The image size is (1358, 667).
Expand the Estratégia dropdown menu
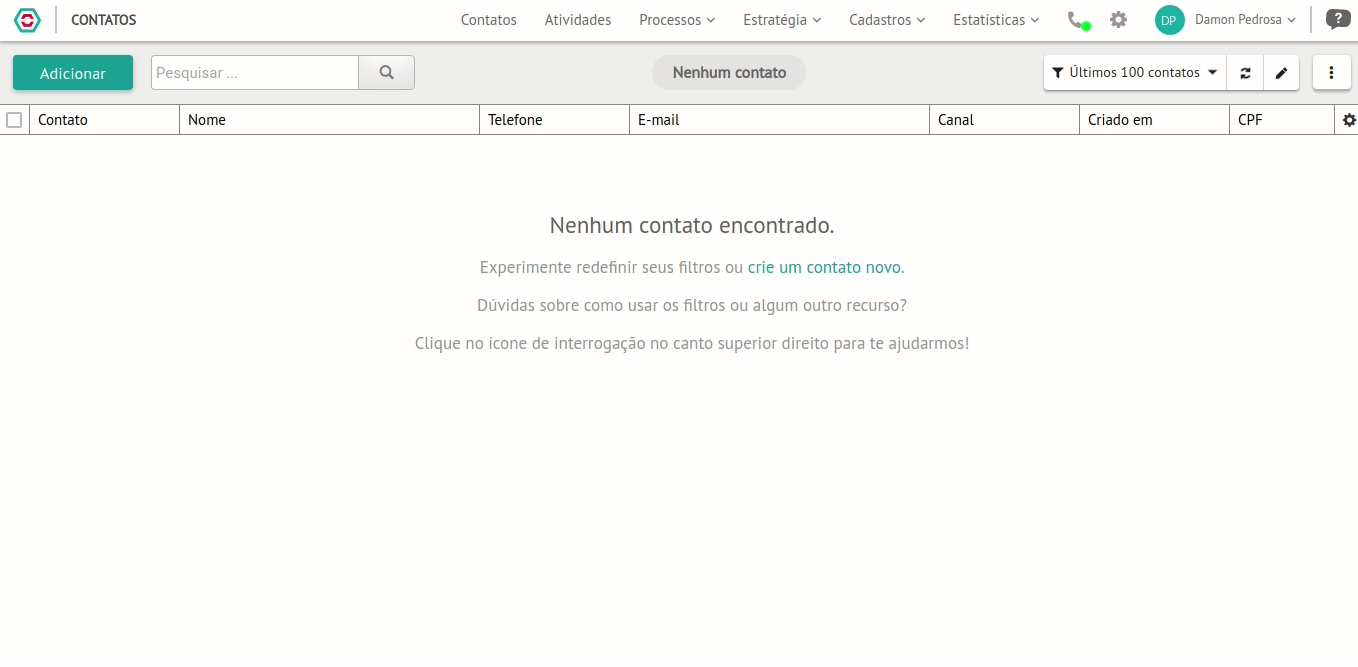[x=782, y=20]
